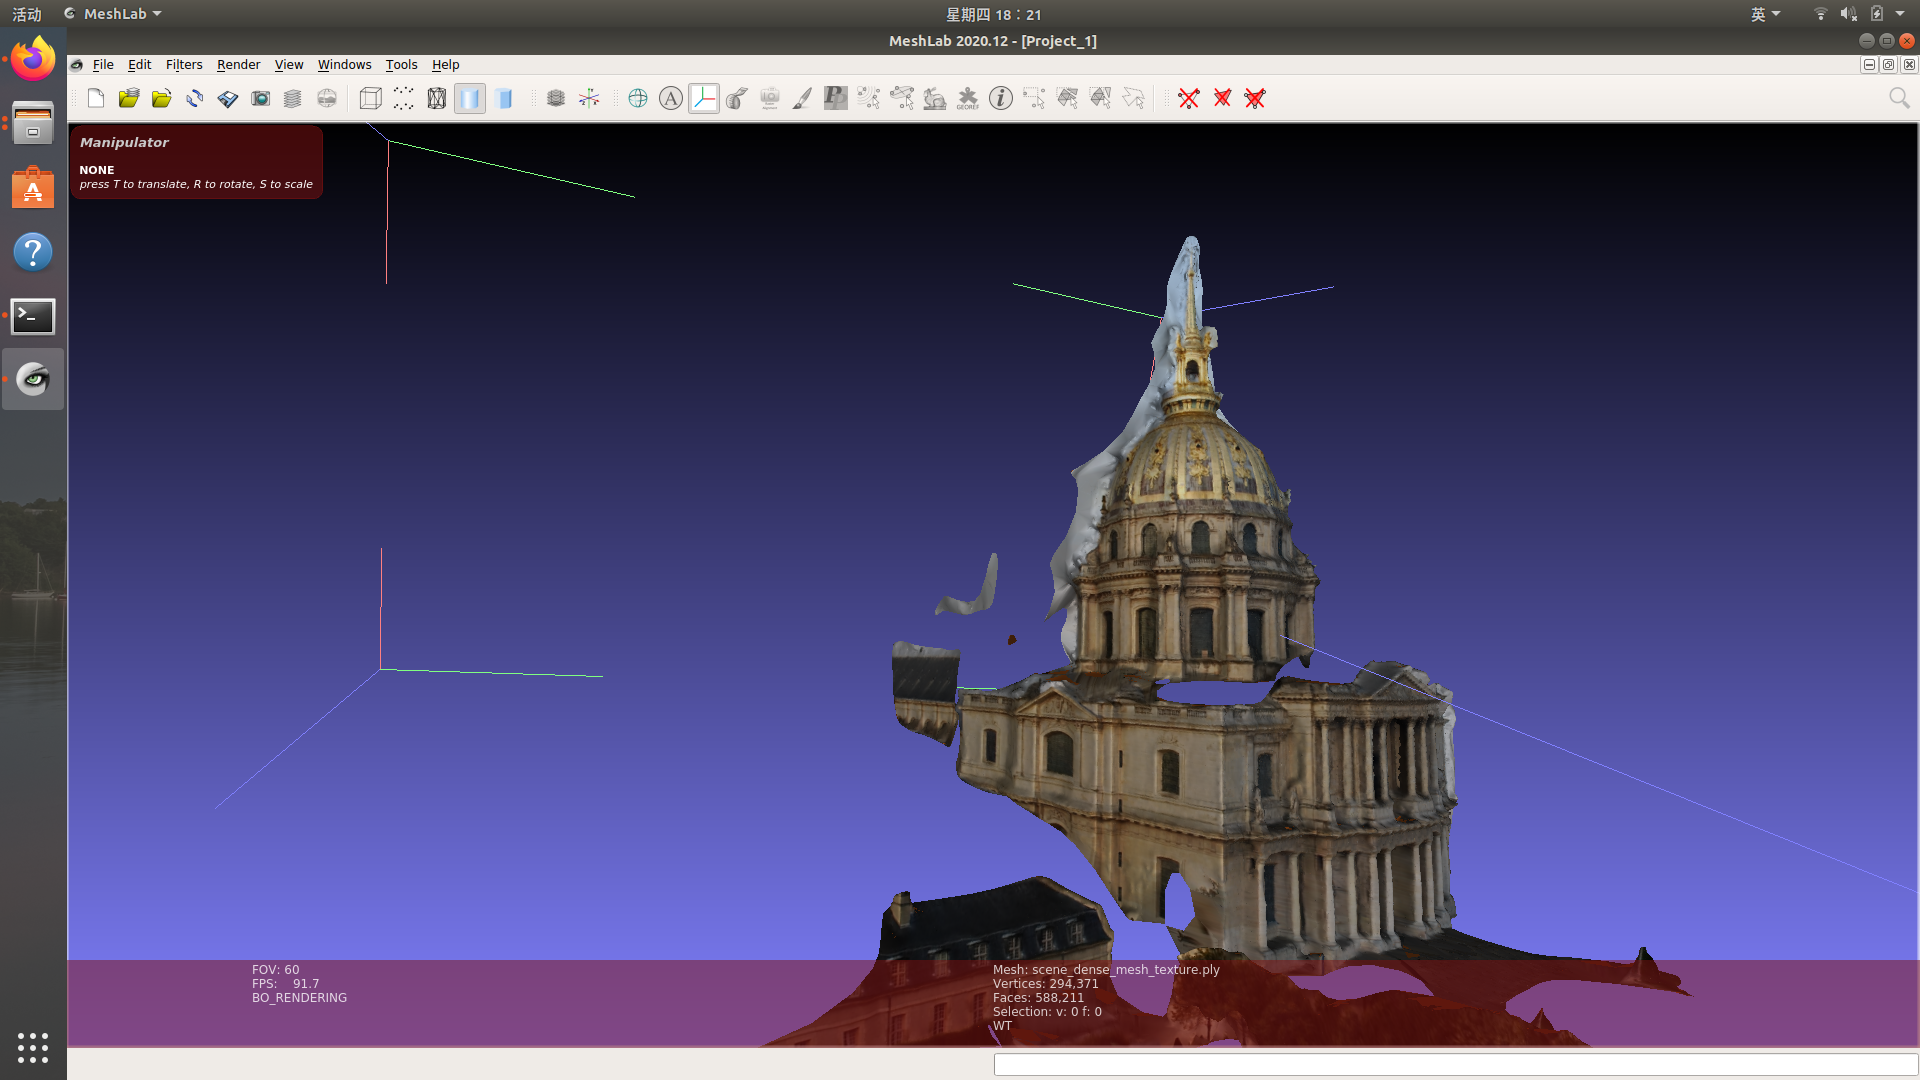Viewport: 1920px width, 1080px height.
Task: Toggle Wireframe rendering mode
Action: [436, 98]
